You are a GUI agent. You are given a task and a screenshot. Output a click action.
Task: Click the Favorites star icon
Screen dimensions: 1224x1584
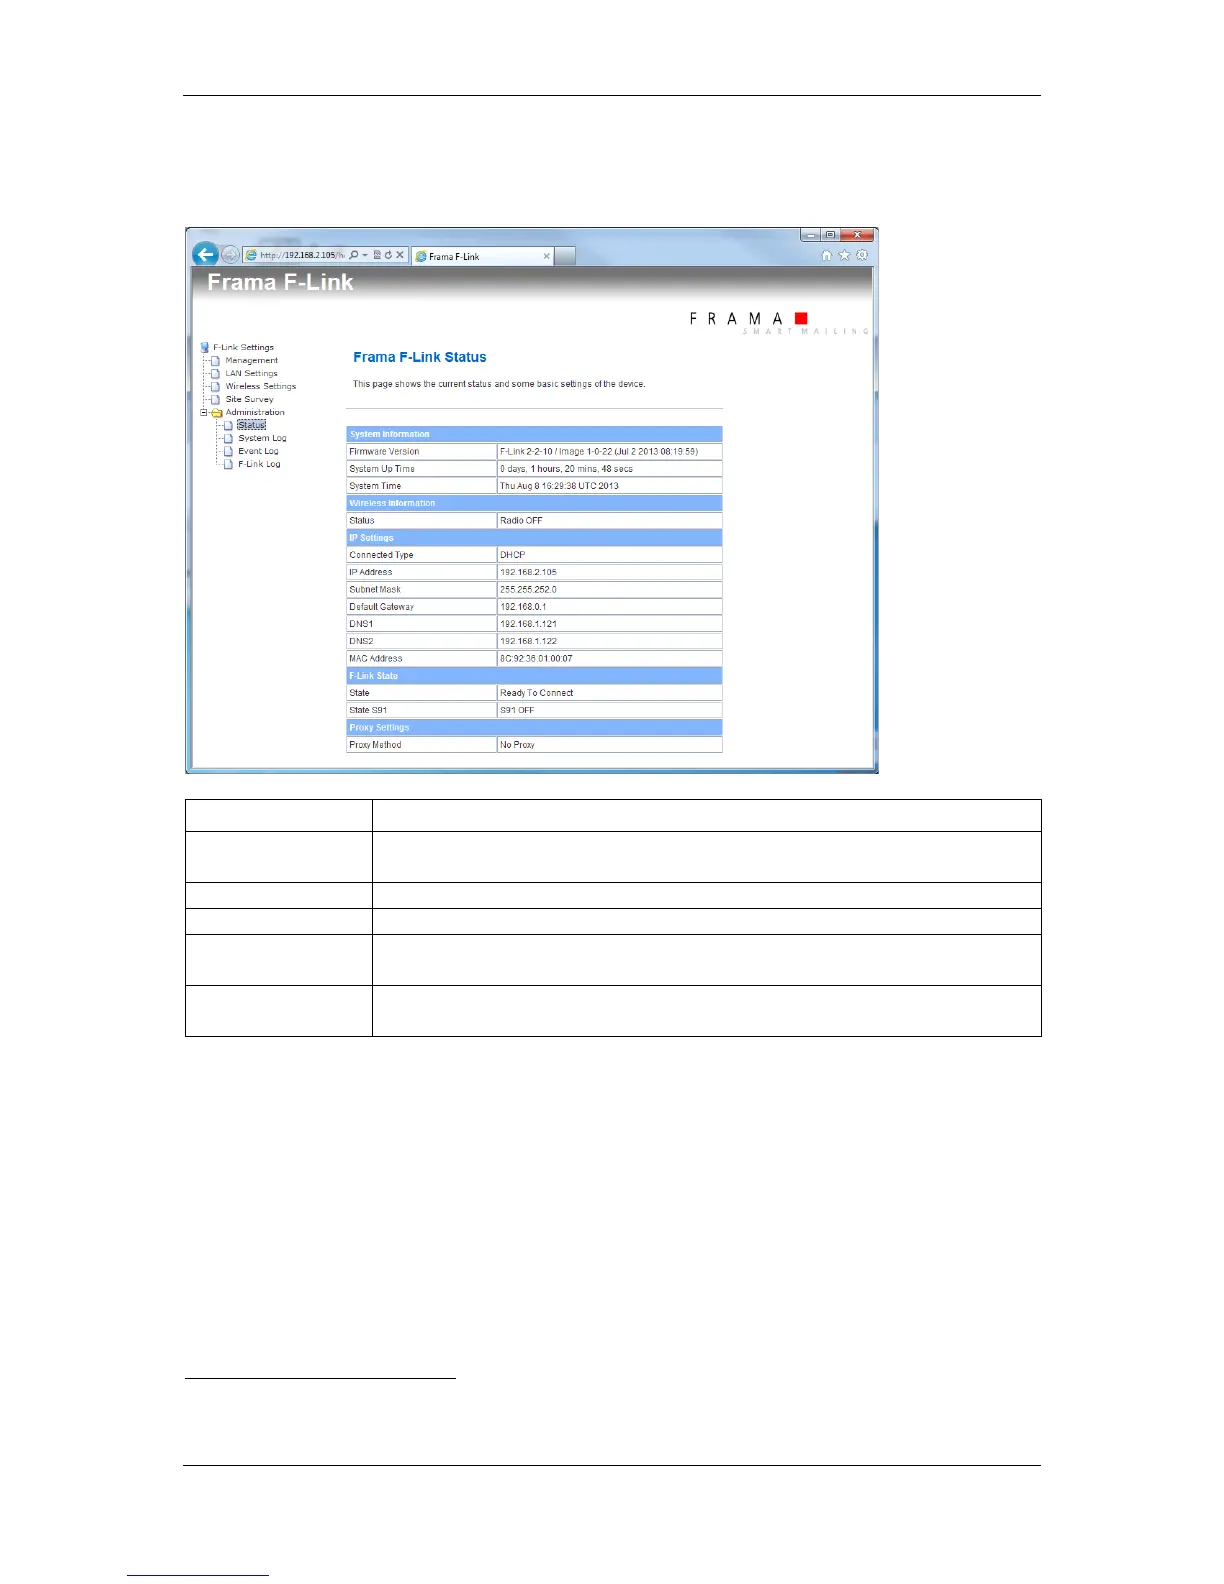click(x=844, y=255)
